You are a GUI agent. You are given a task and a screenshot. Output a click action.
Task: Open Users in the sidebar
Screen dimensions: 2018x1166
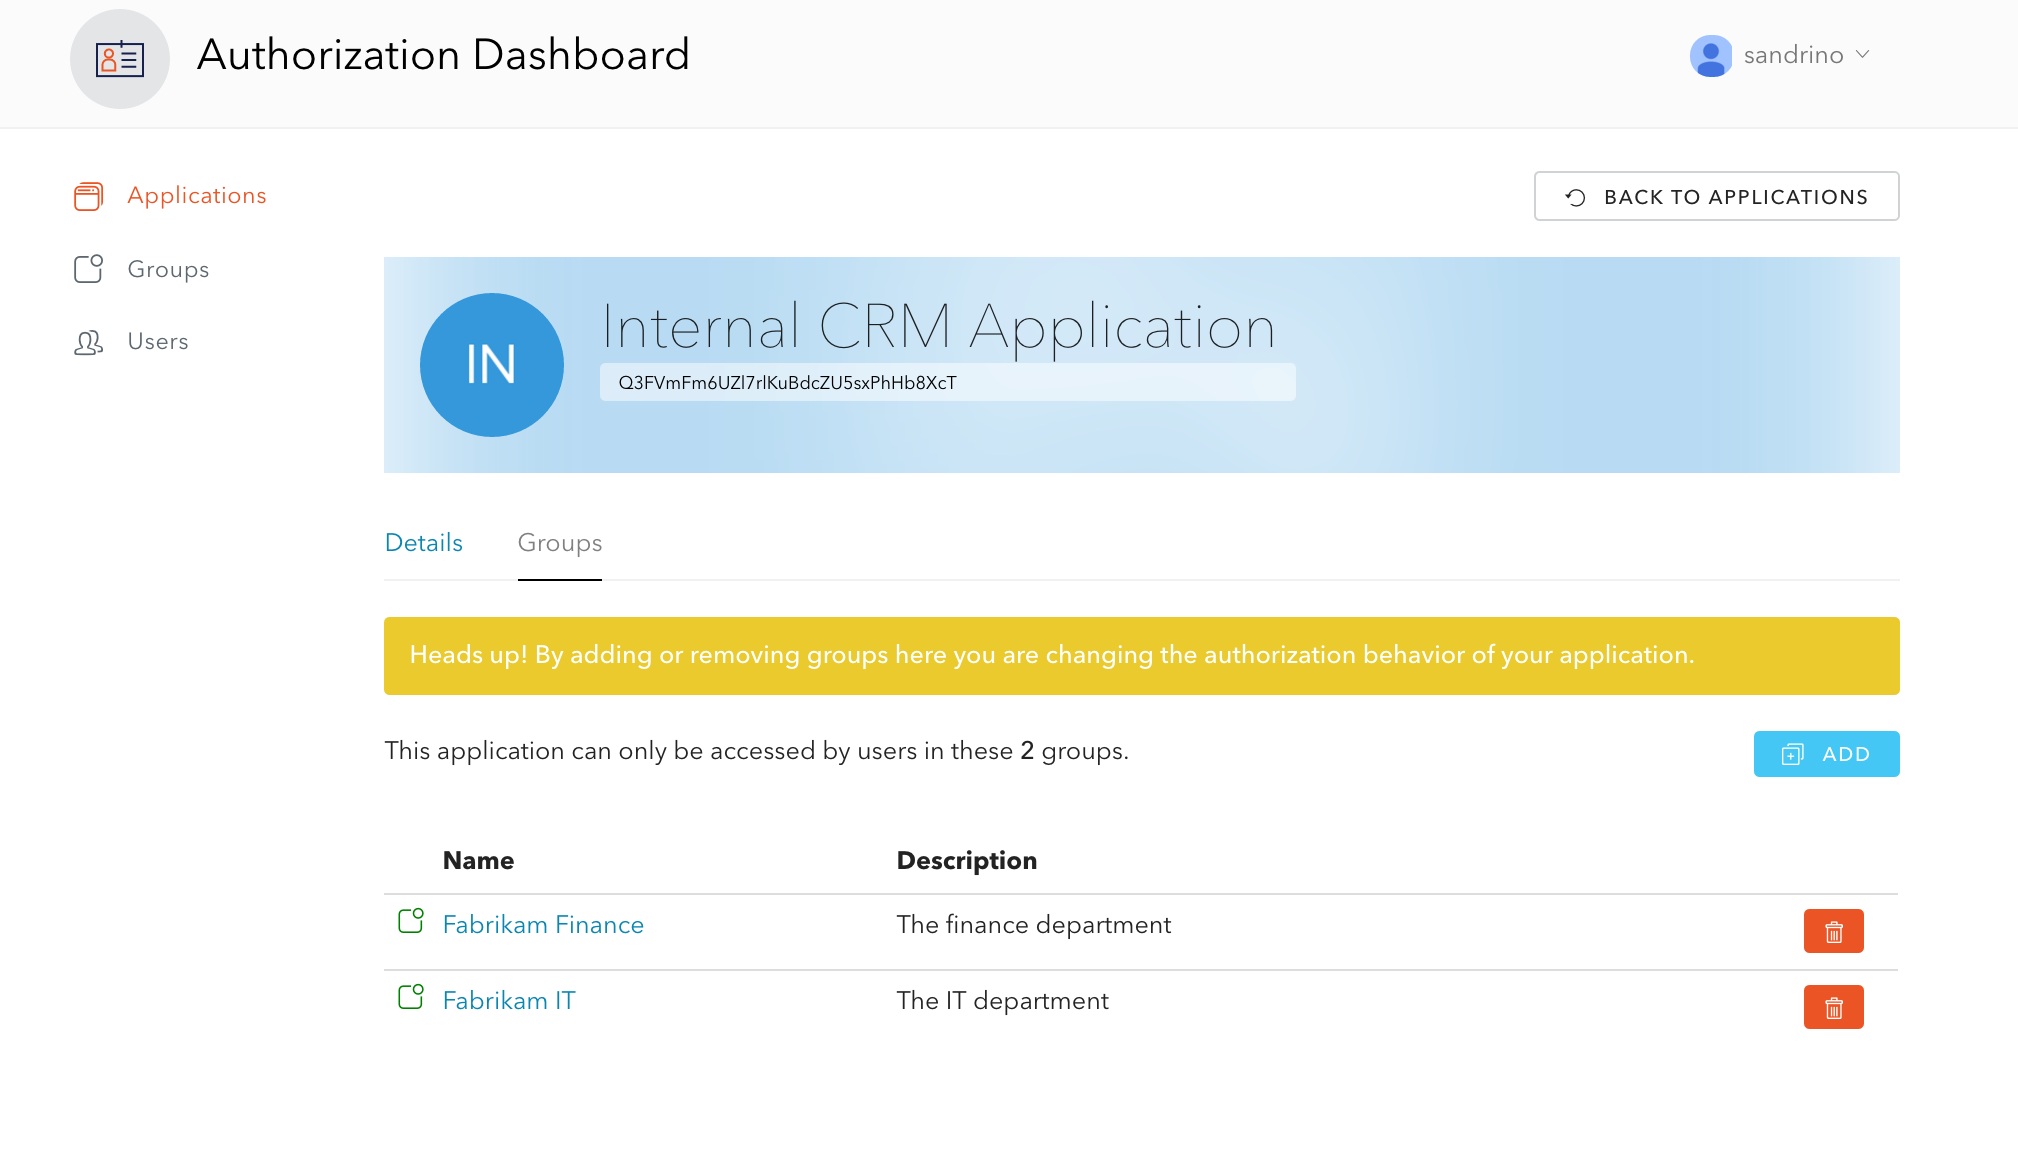click(x=158, y=342)
